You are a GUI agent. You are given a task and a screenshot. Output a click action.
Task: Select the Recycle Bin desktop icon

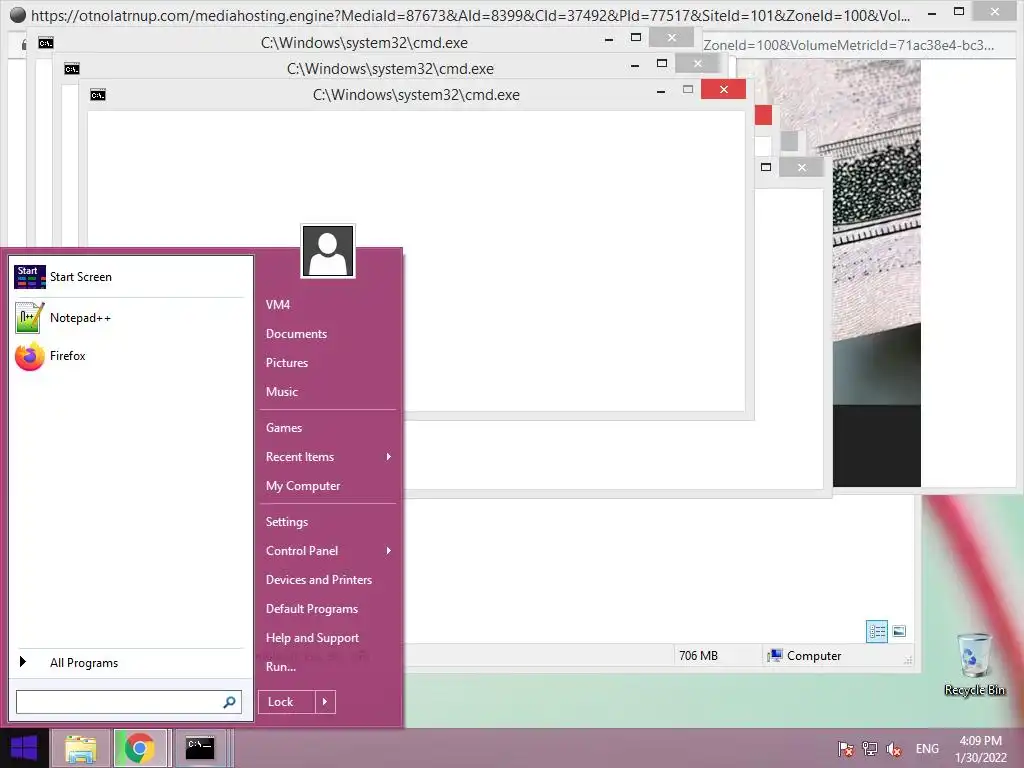click(x=974, y=665)
